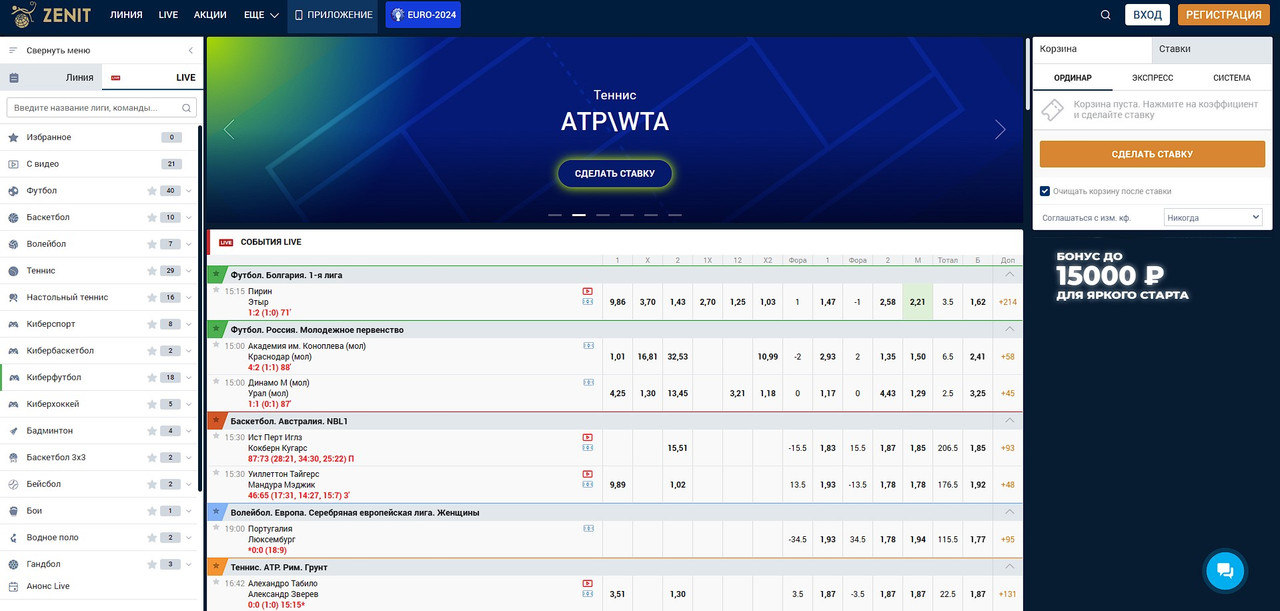
Task: Switch sidebar to the Линия tab
Action: (51, 77)
